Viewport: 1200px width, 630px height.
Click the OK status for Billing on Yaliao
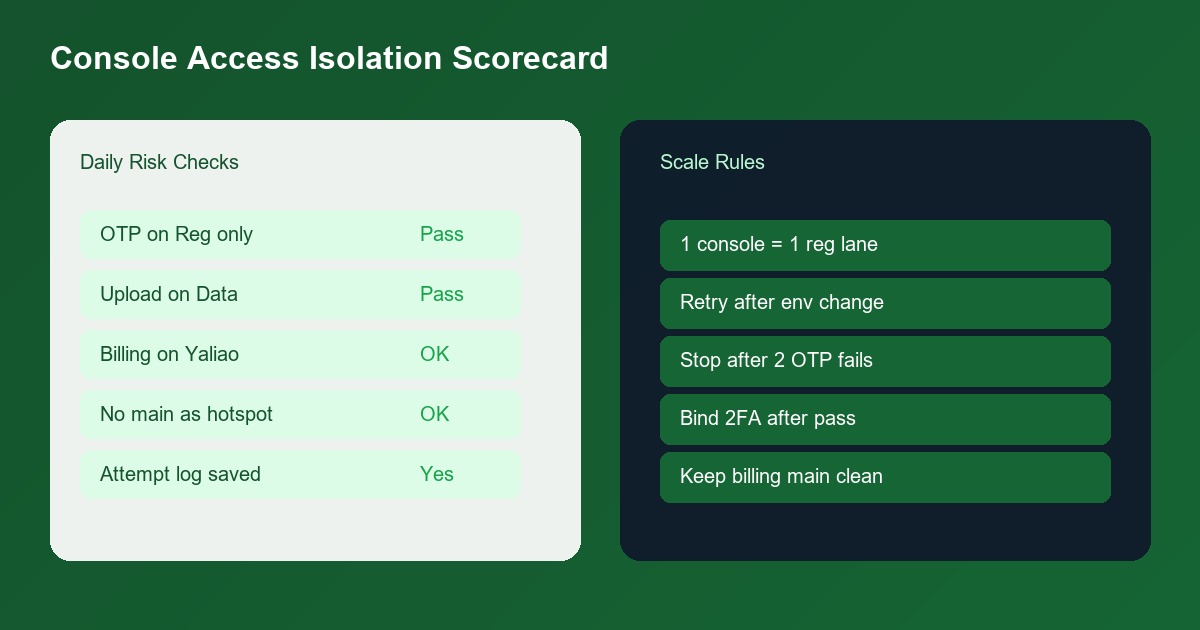(x=435, y=355)
